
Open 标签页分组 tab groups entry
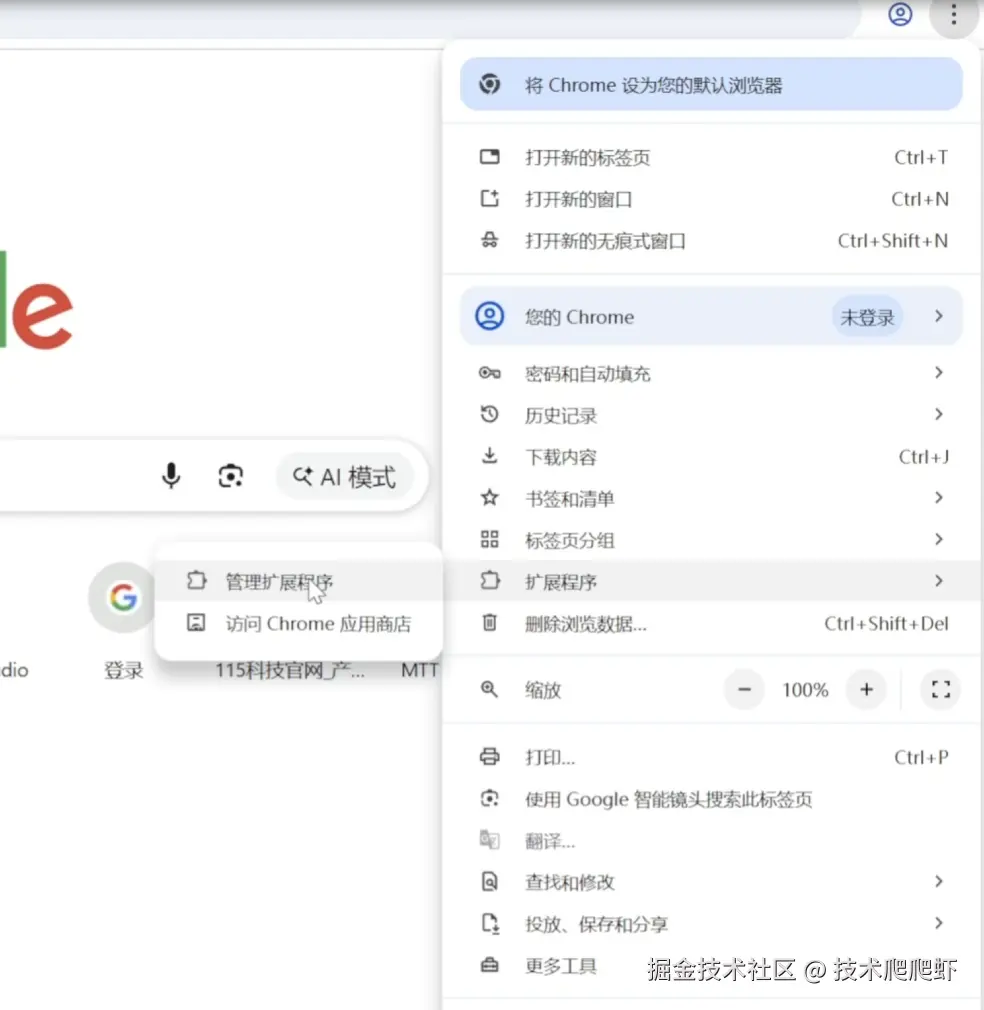(711, 540)
